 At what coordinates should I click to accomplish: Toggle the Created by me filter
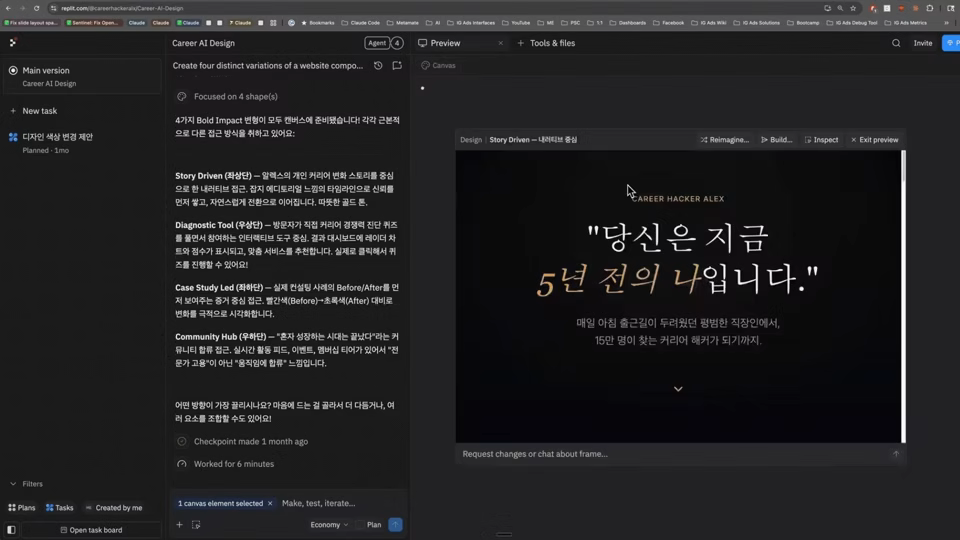(113, 508)
